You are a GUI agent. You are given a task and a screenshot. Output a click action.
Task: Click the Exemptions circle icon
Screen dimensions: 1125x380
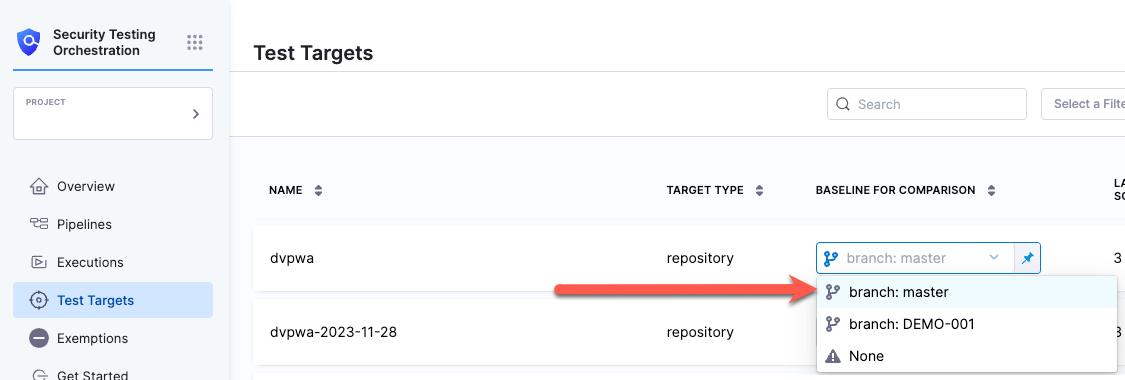pyautogui.click(x=39, y=338)
